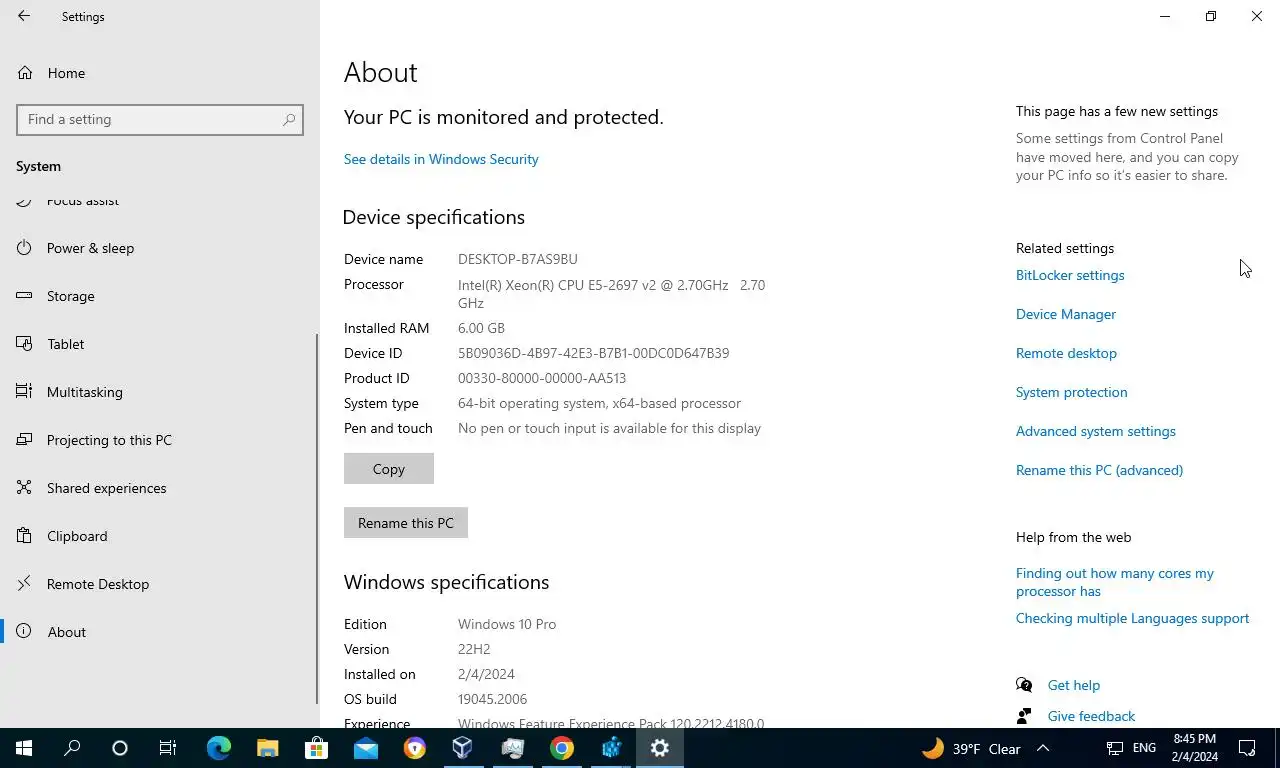Select the About info icon in sidebar
This screenshot has width=1280, height=768.
[25, 632]
